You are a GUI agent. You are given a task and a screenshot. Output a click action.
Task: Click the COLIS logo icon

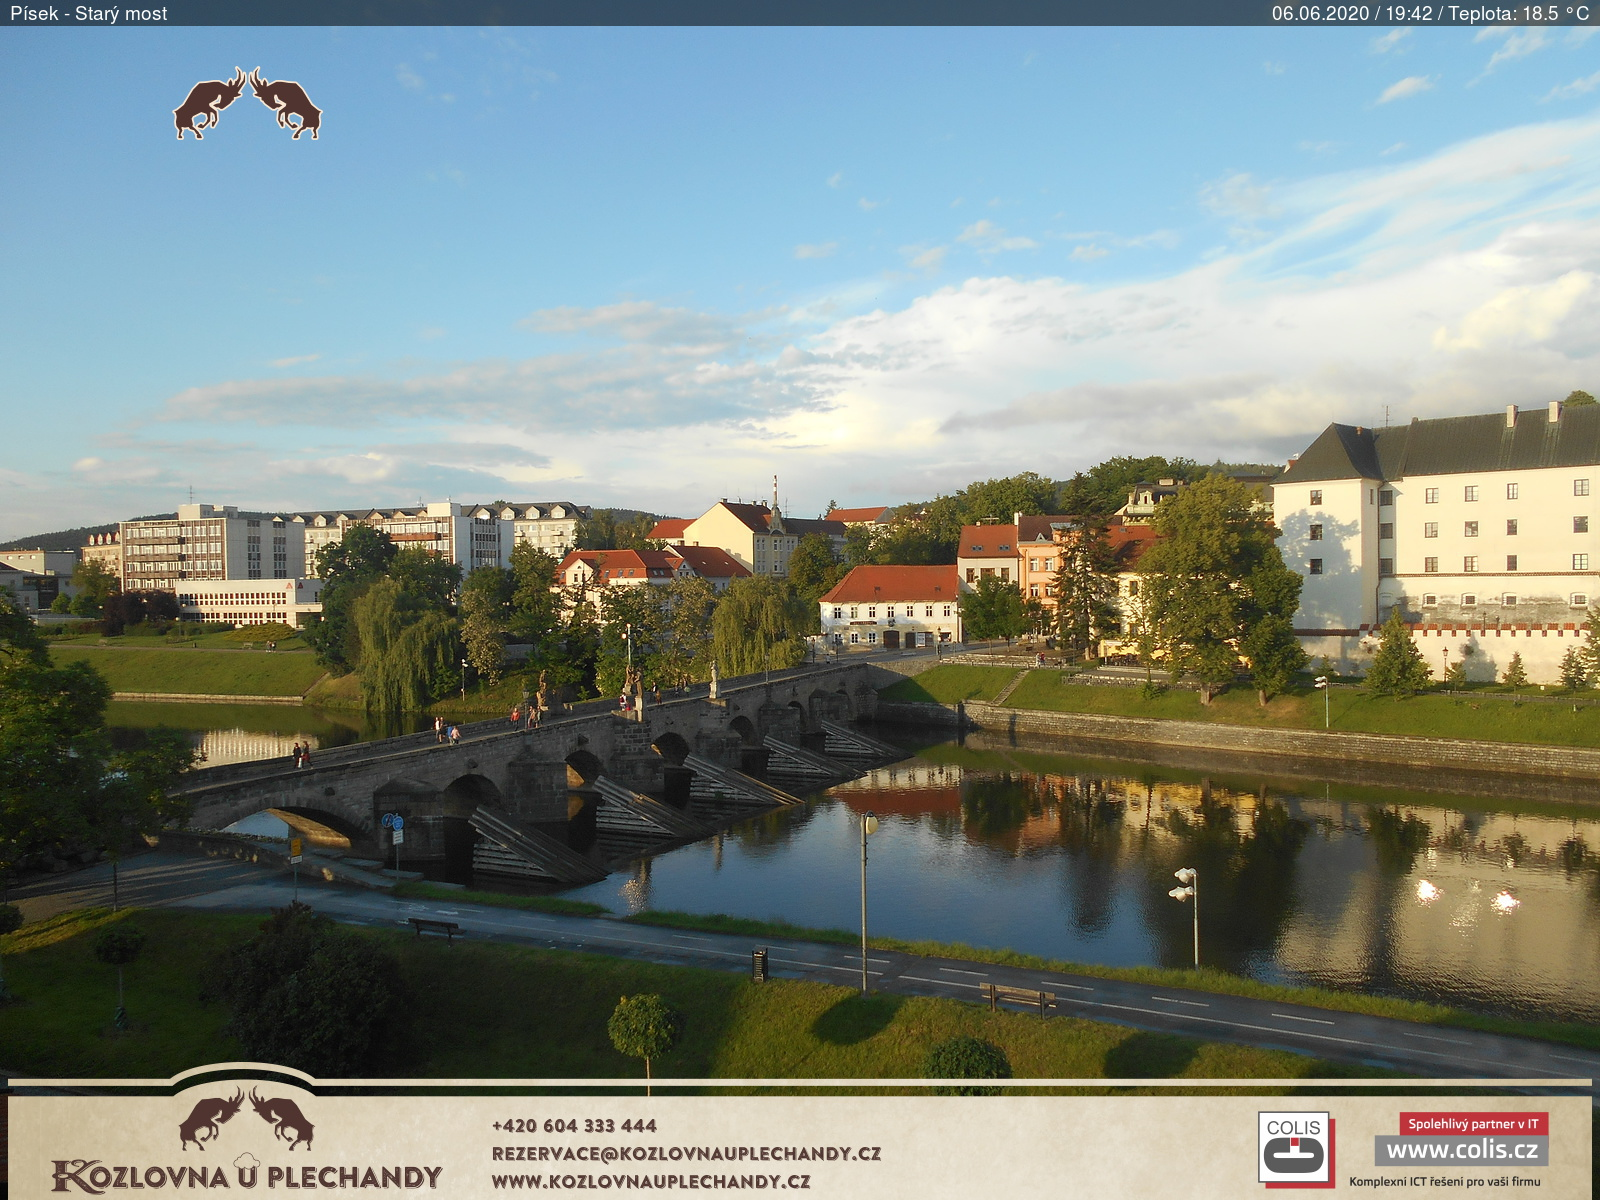pyautogui.click(x=1295, y=1148)
